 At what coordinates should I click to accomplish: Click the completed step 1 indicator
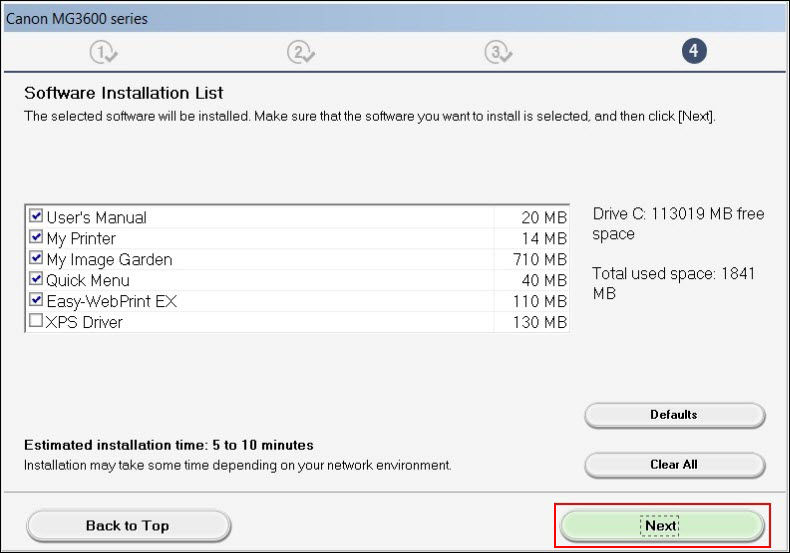click(103, 52)
